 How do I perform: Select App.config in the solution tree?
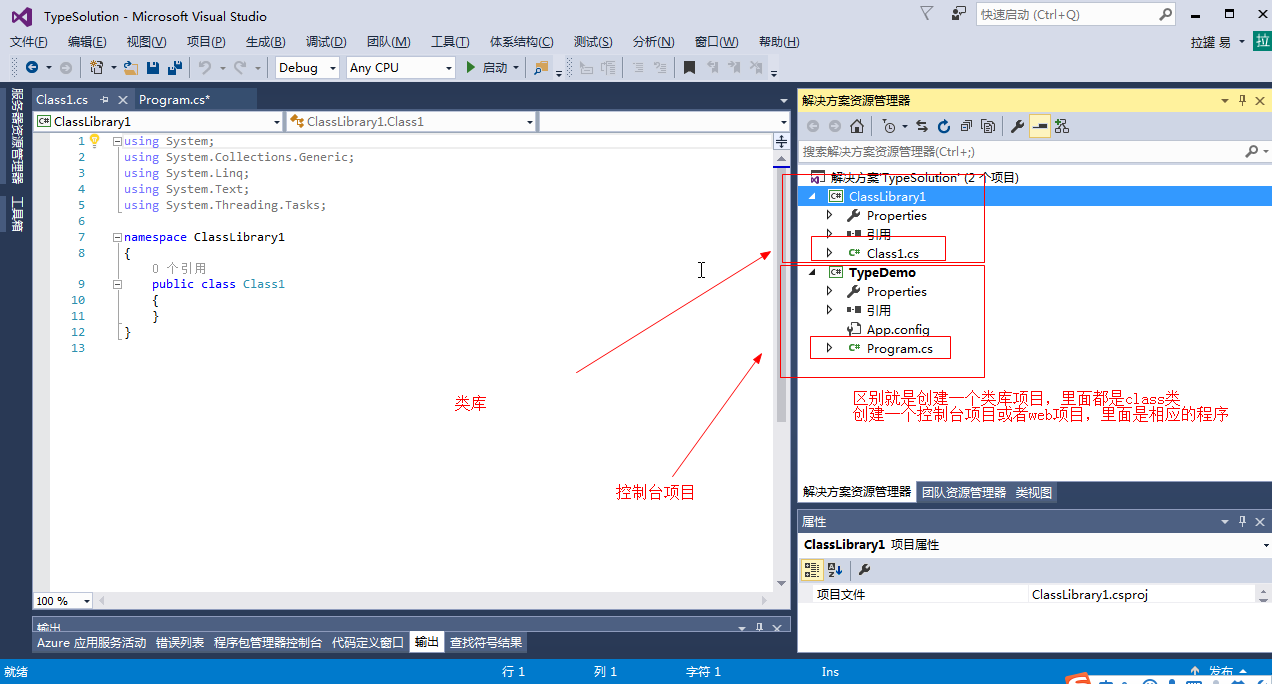898,329
